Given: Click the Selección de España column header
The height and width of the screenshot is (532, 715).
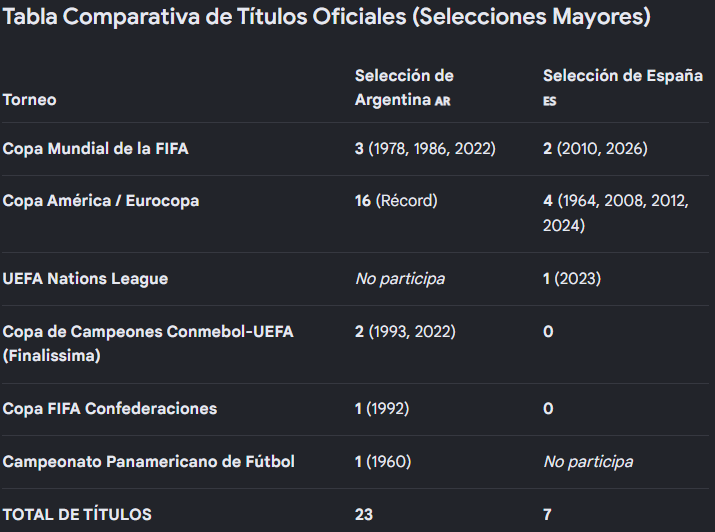Looking at the screenshot, I should [x=622, y=88].
